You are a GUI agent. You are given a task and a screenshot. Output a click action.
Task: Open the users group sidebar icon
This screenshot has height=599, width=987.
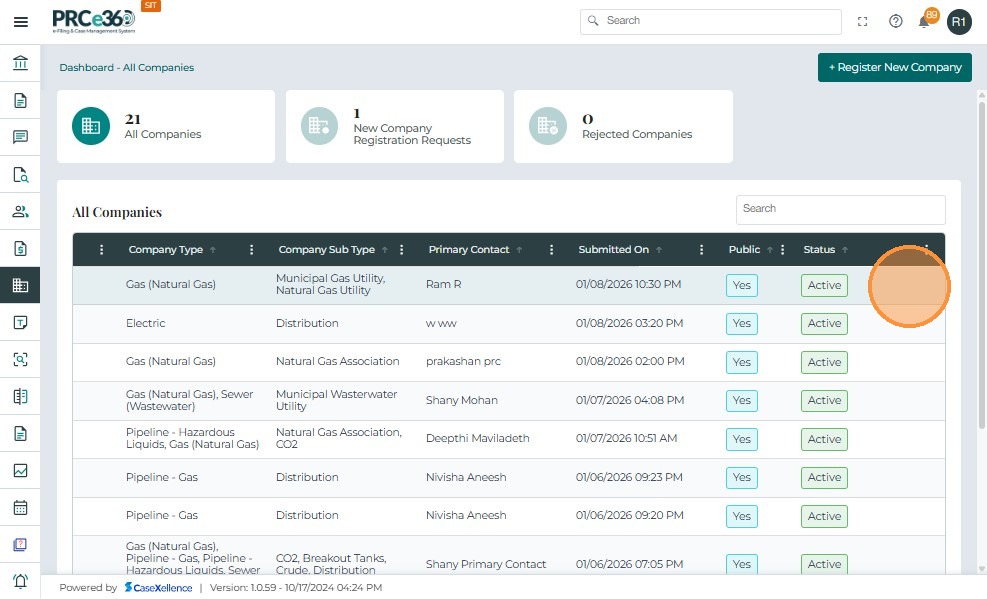pyautogui.click(x=20, y=212)
